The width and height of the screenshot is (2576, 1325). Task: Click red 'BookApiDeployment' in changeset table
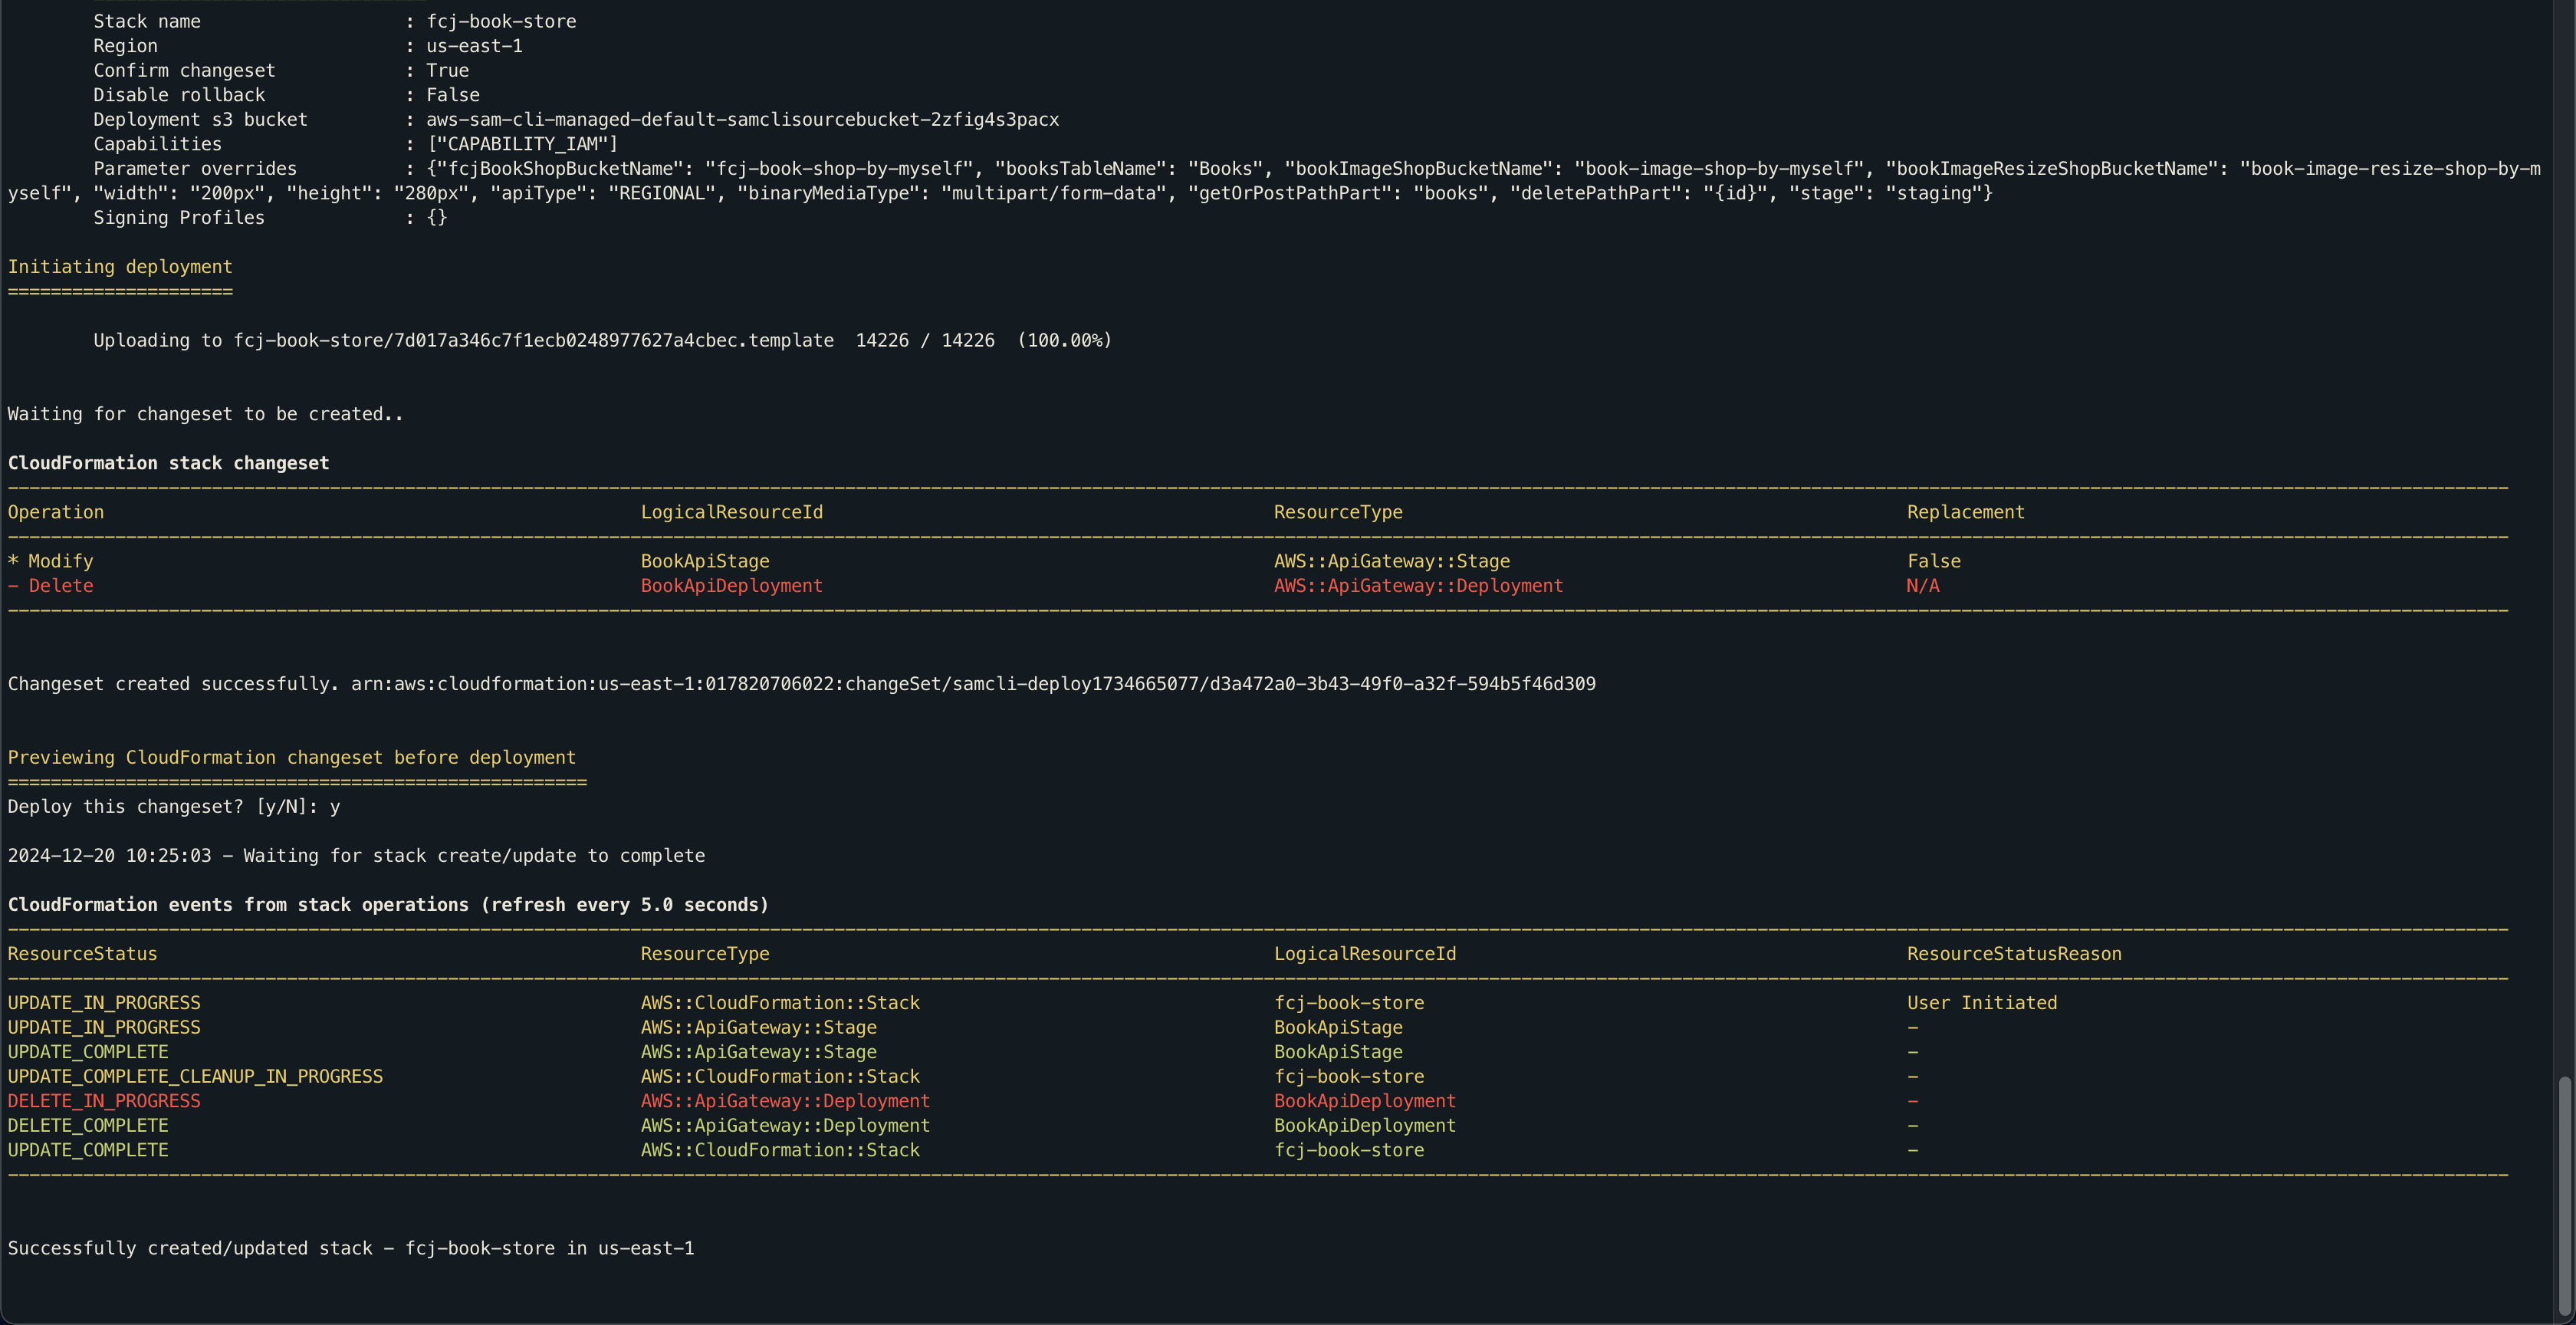click(732, 586)
